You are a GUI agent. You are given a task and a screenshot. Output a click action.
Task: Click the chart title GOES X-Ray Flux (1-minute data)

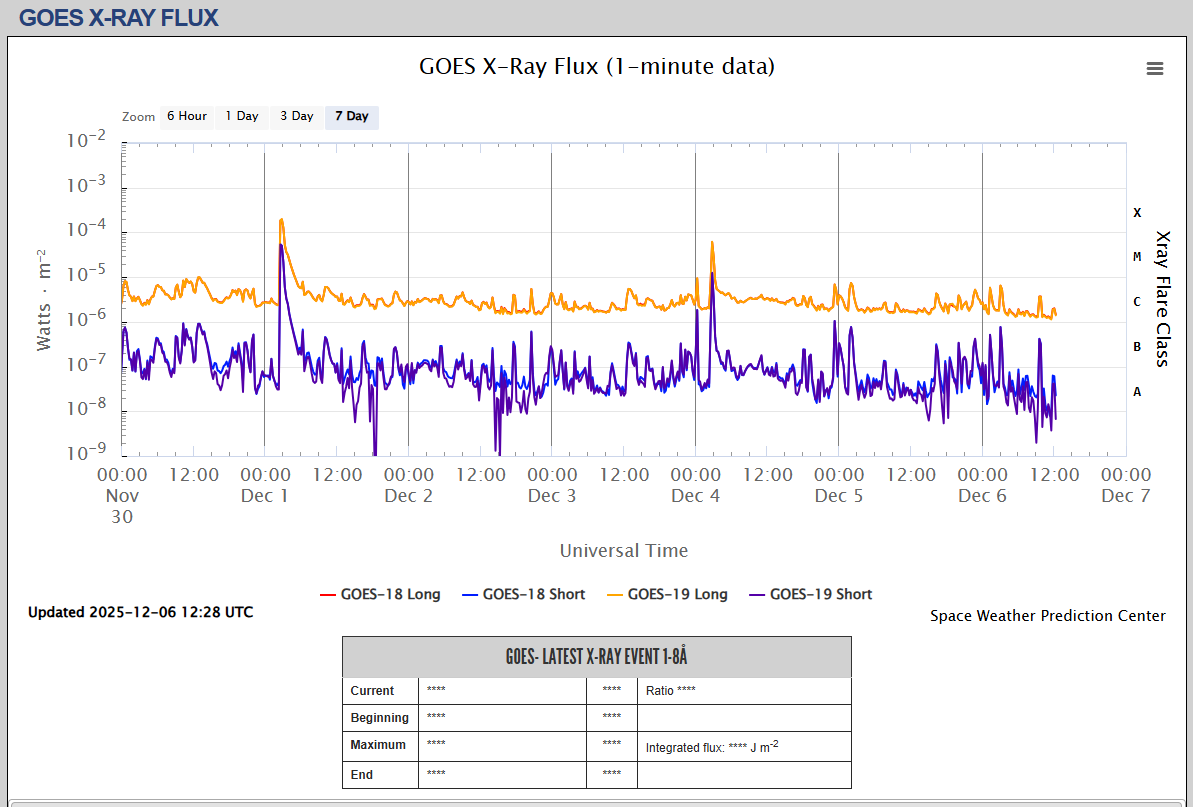tap(596, 67)
